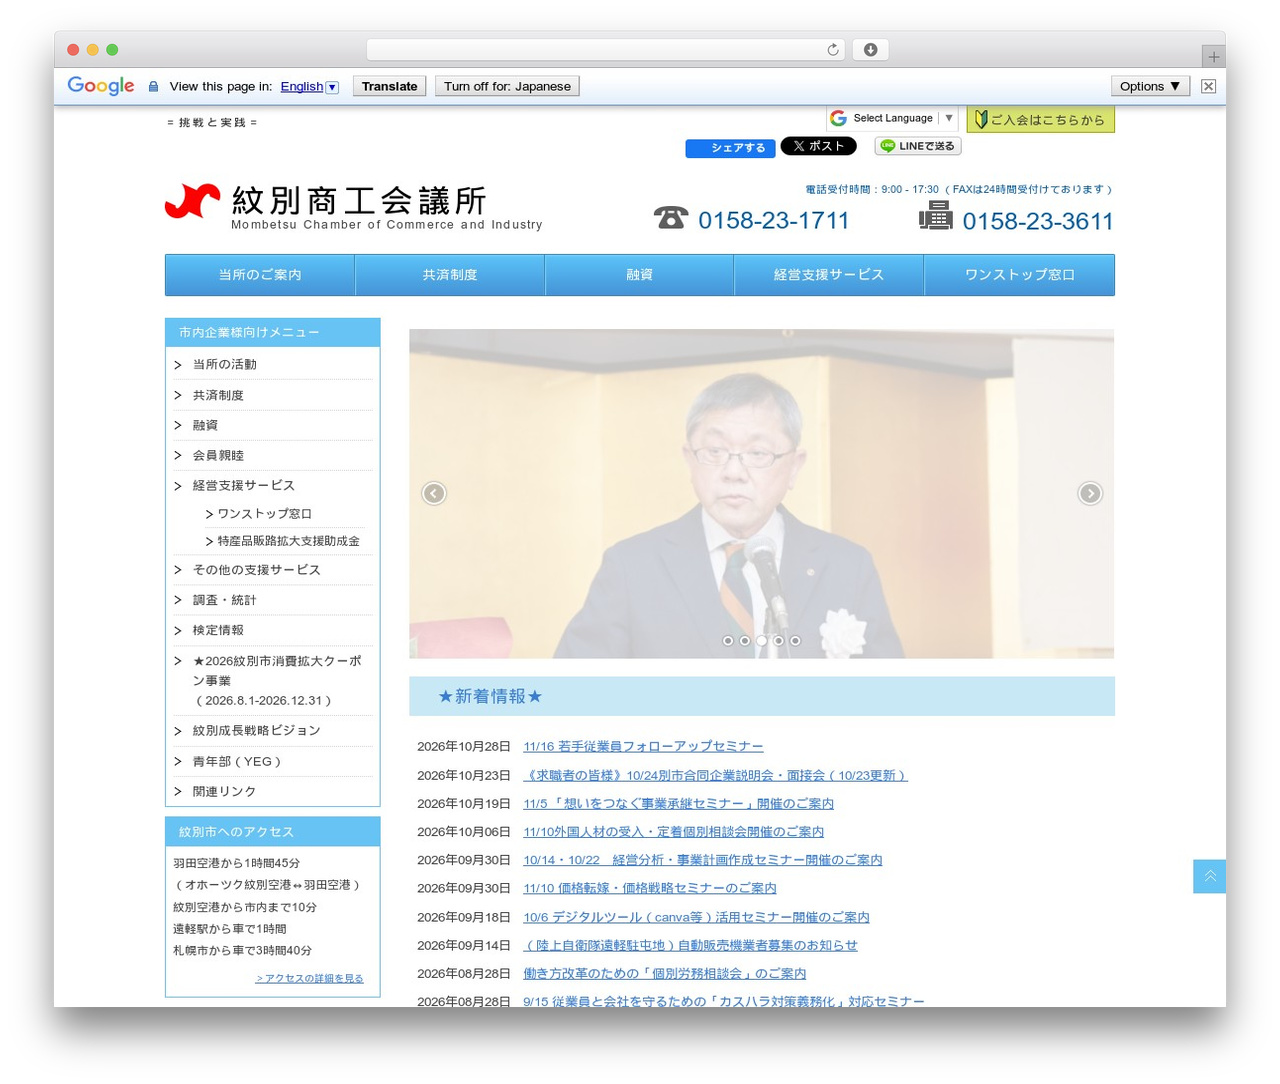The height and width of the screenshot is (1084, 1280).
Task: Open the 経営支援サービス navigation tab
Action: [x=829, y=275]
